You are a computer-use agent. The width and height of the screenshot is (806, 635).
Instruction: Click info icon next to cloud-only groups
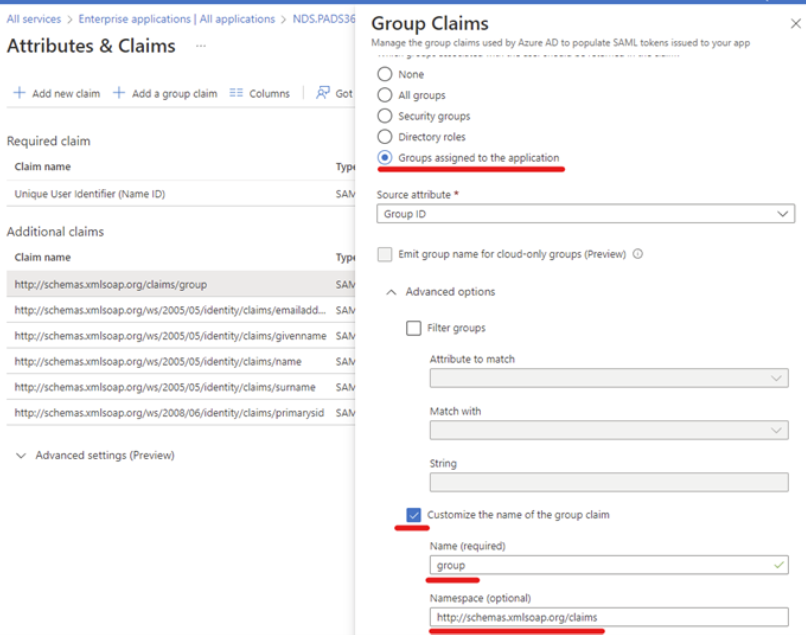pos(637,254)
